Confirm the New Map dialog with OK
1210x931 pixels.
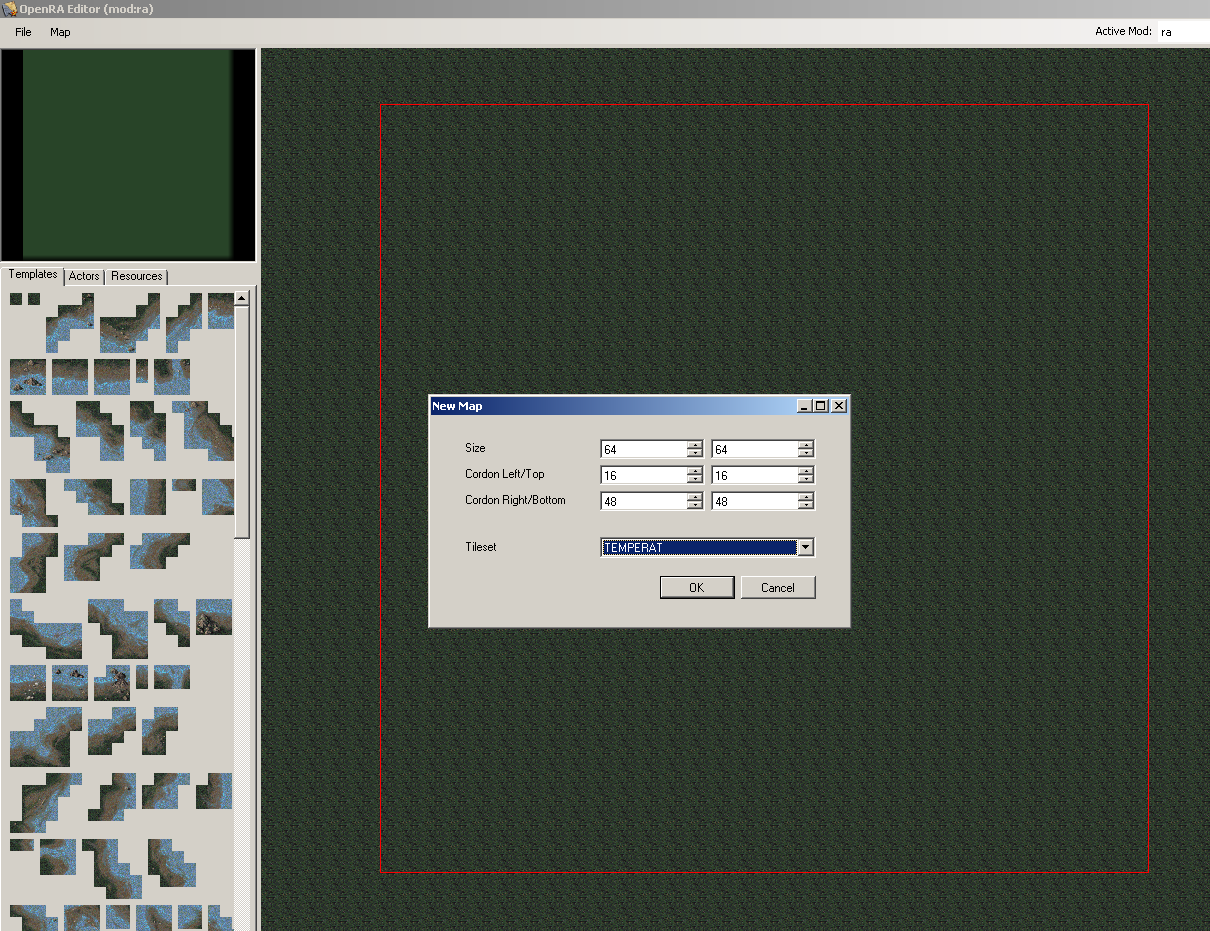697,587
